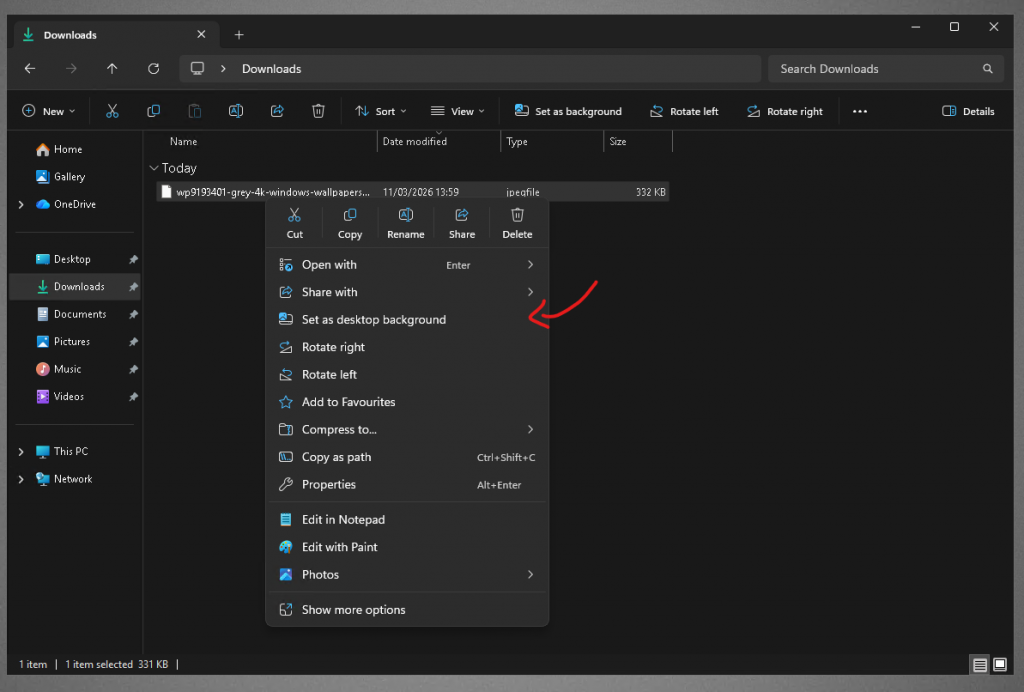Click Rotate right in the toolbar
This screenshot has height=692, width=1024.
pos(785,112)
